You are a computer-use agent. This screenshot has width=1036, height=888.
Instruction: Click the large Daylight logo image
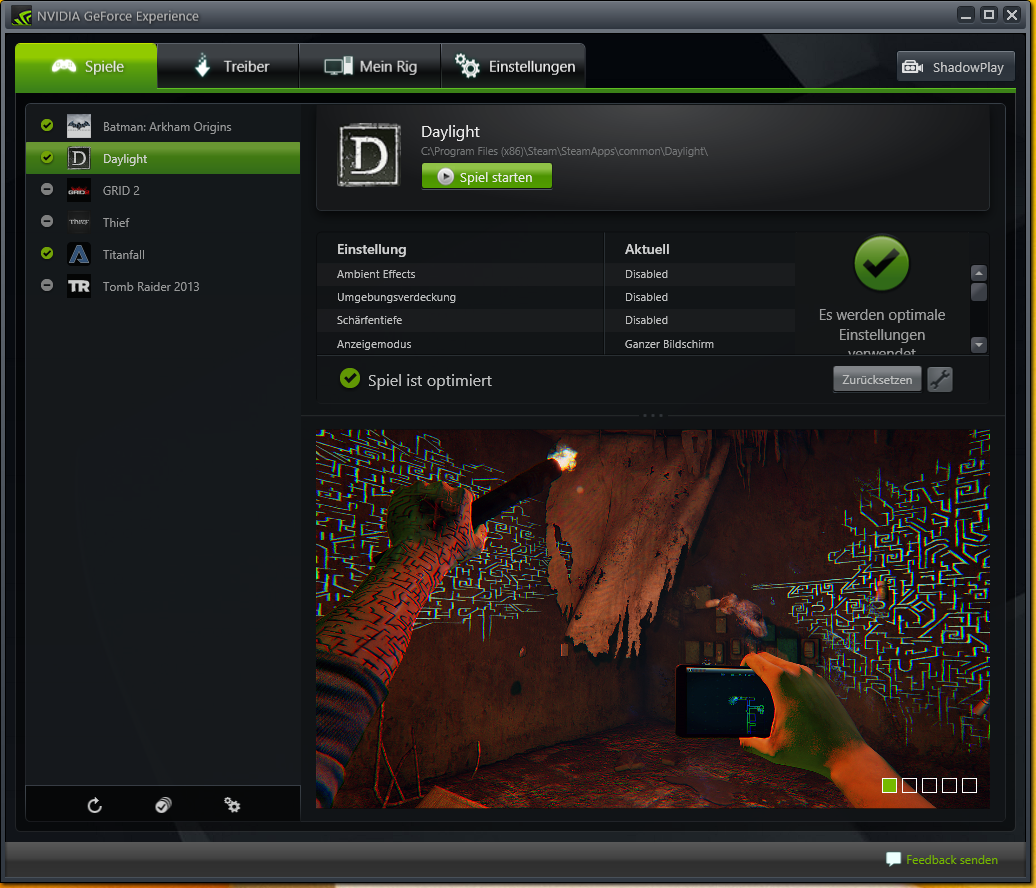pyautogui.click(x=369, y=155)
